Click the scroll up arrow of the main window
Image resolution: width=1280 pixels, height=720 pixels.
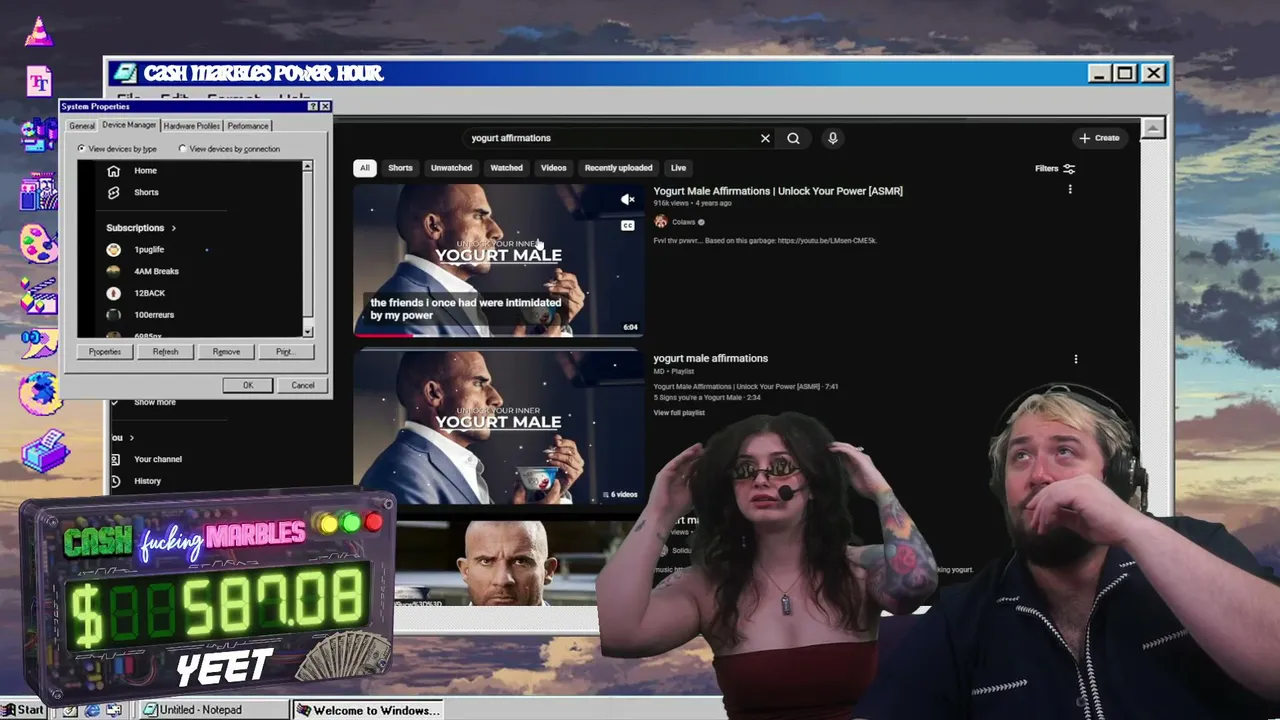coord(1153,128)
